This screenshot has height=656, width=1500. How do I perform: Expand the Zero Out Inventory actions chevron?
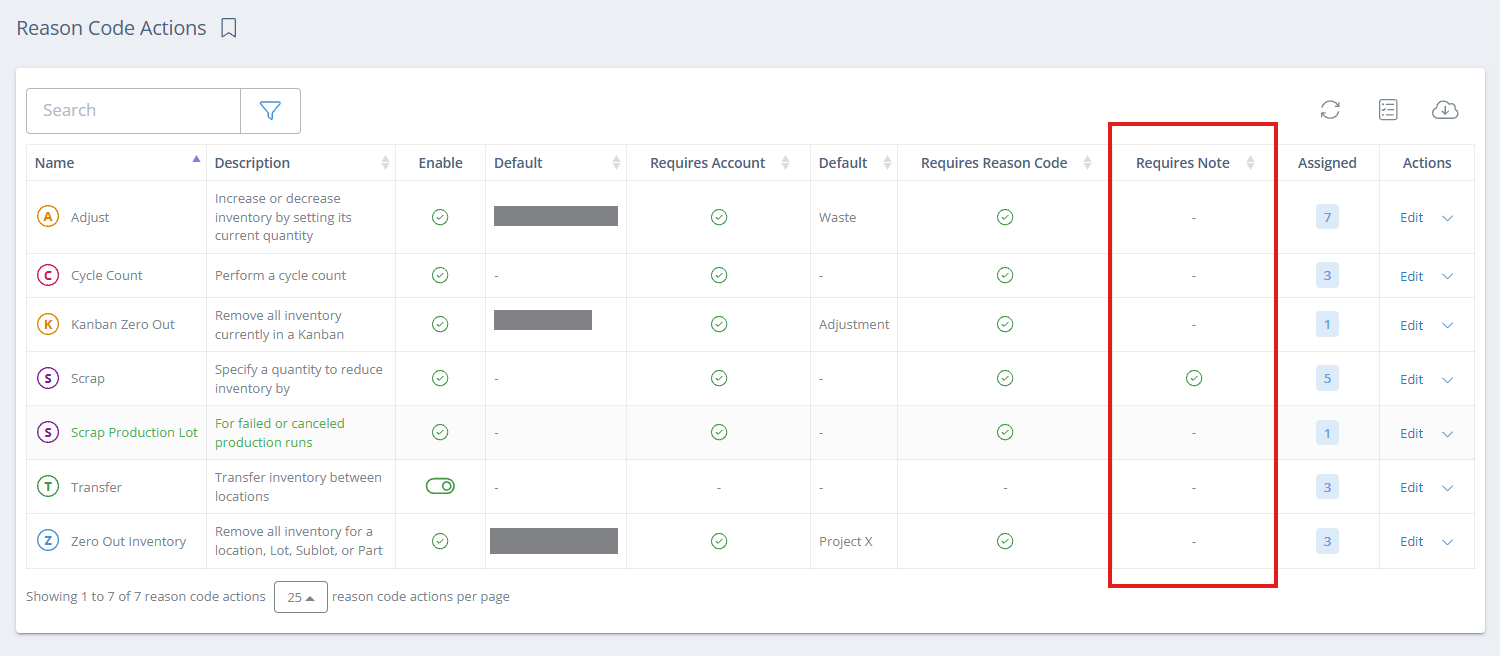click(x=1447, y=542)
